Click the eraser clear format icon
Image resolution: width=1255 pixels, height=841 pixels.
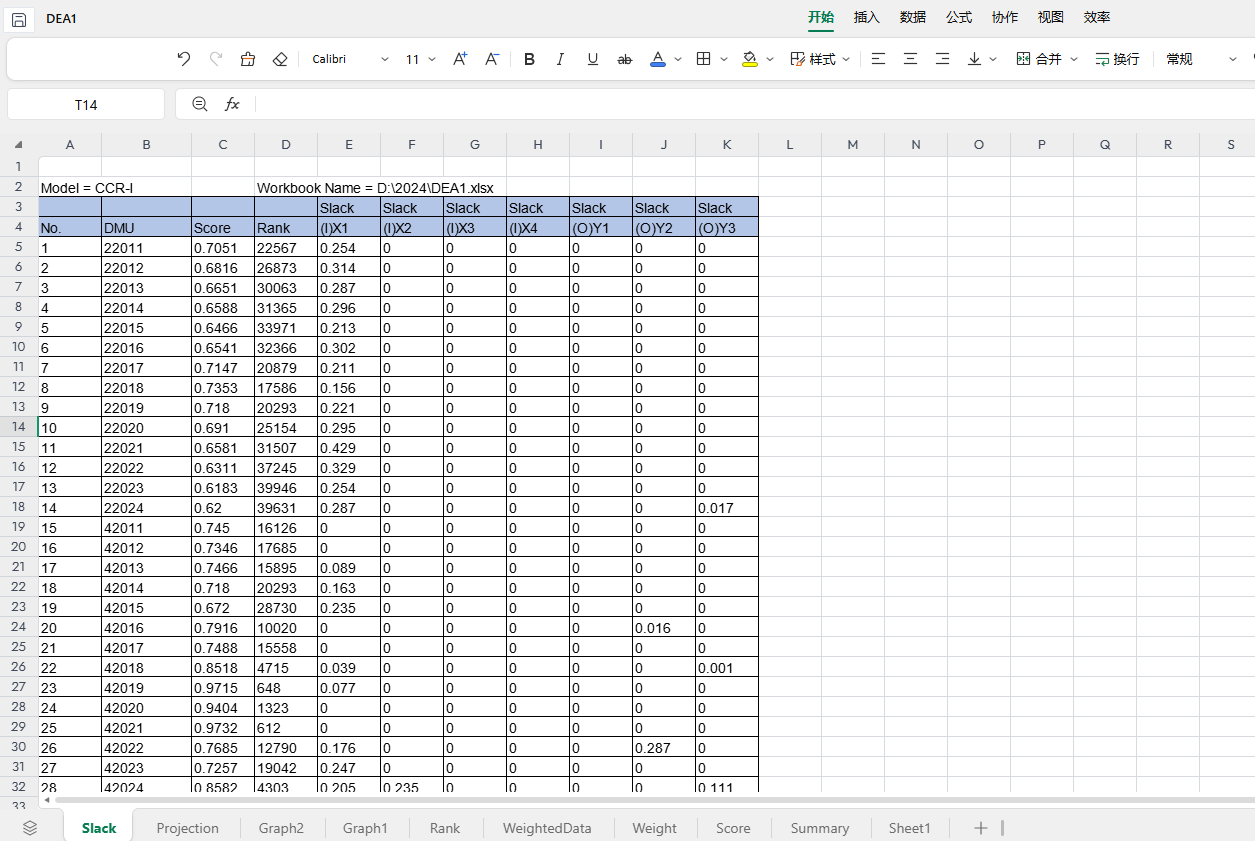click(x=280, y=59)
